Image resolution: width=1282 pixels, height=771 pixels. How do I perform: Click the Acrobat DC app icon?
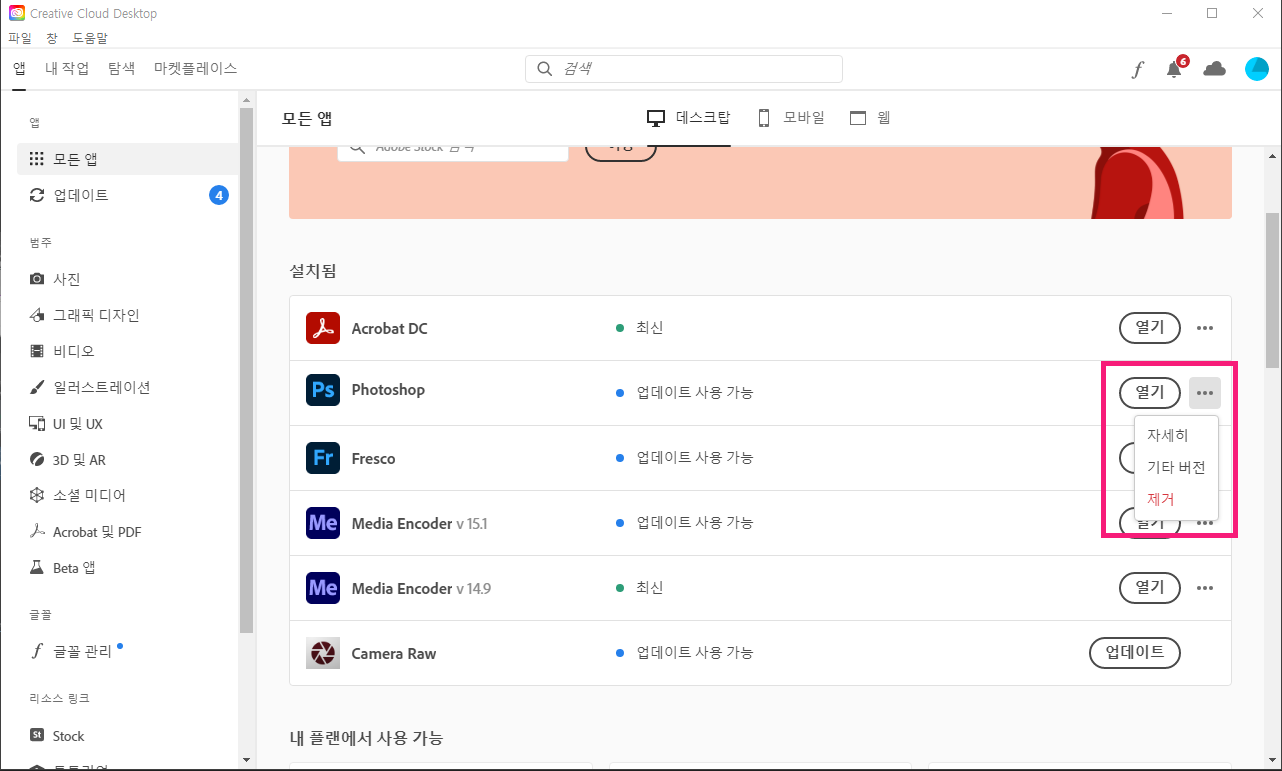coord(323,328)
